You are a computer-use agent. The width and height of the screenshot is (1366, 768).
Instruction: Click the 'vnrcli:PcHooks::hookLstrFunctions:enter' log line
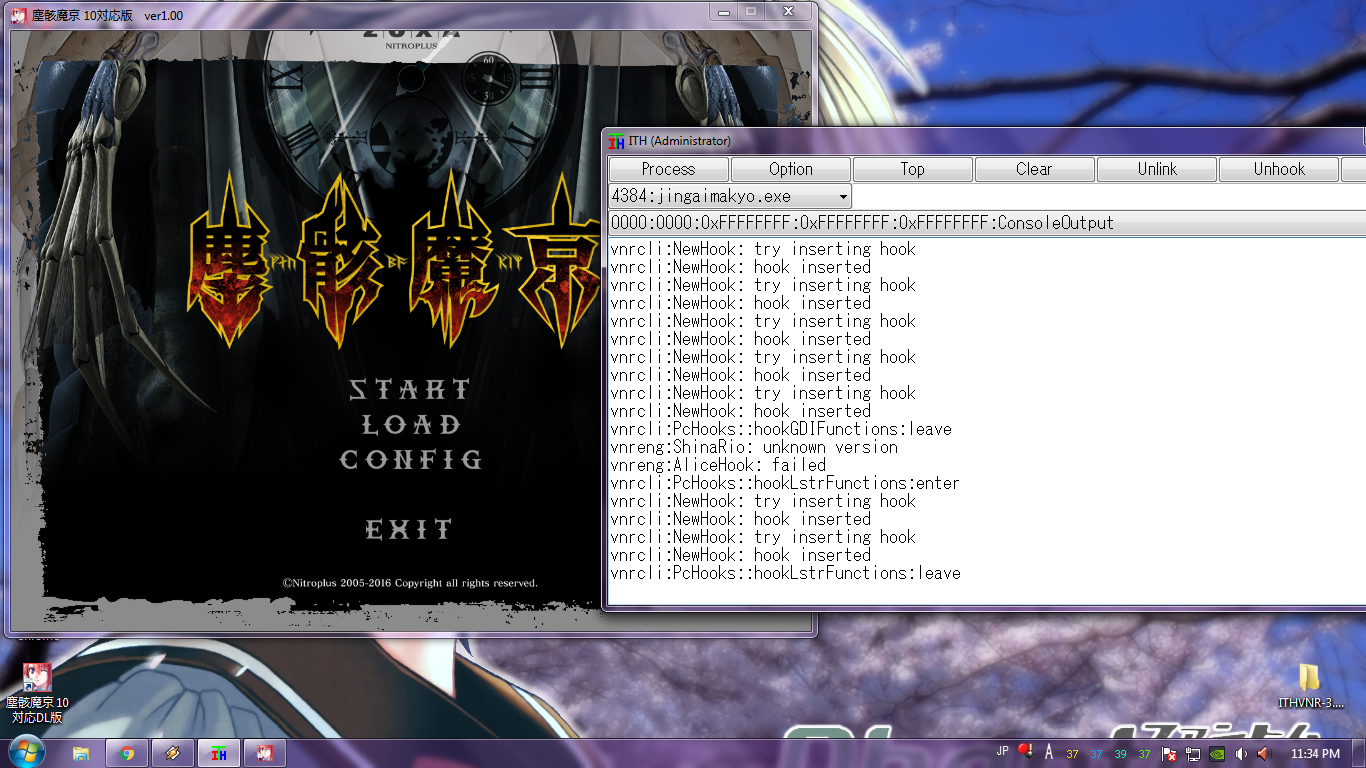[x=785, y=483]
